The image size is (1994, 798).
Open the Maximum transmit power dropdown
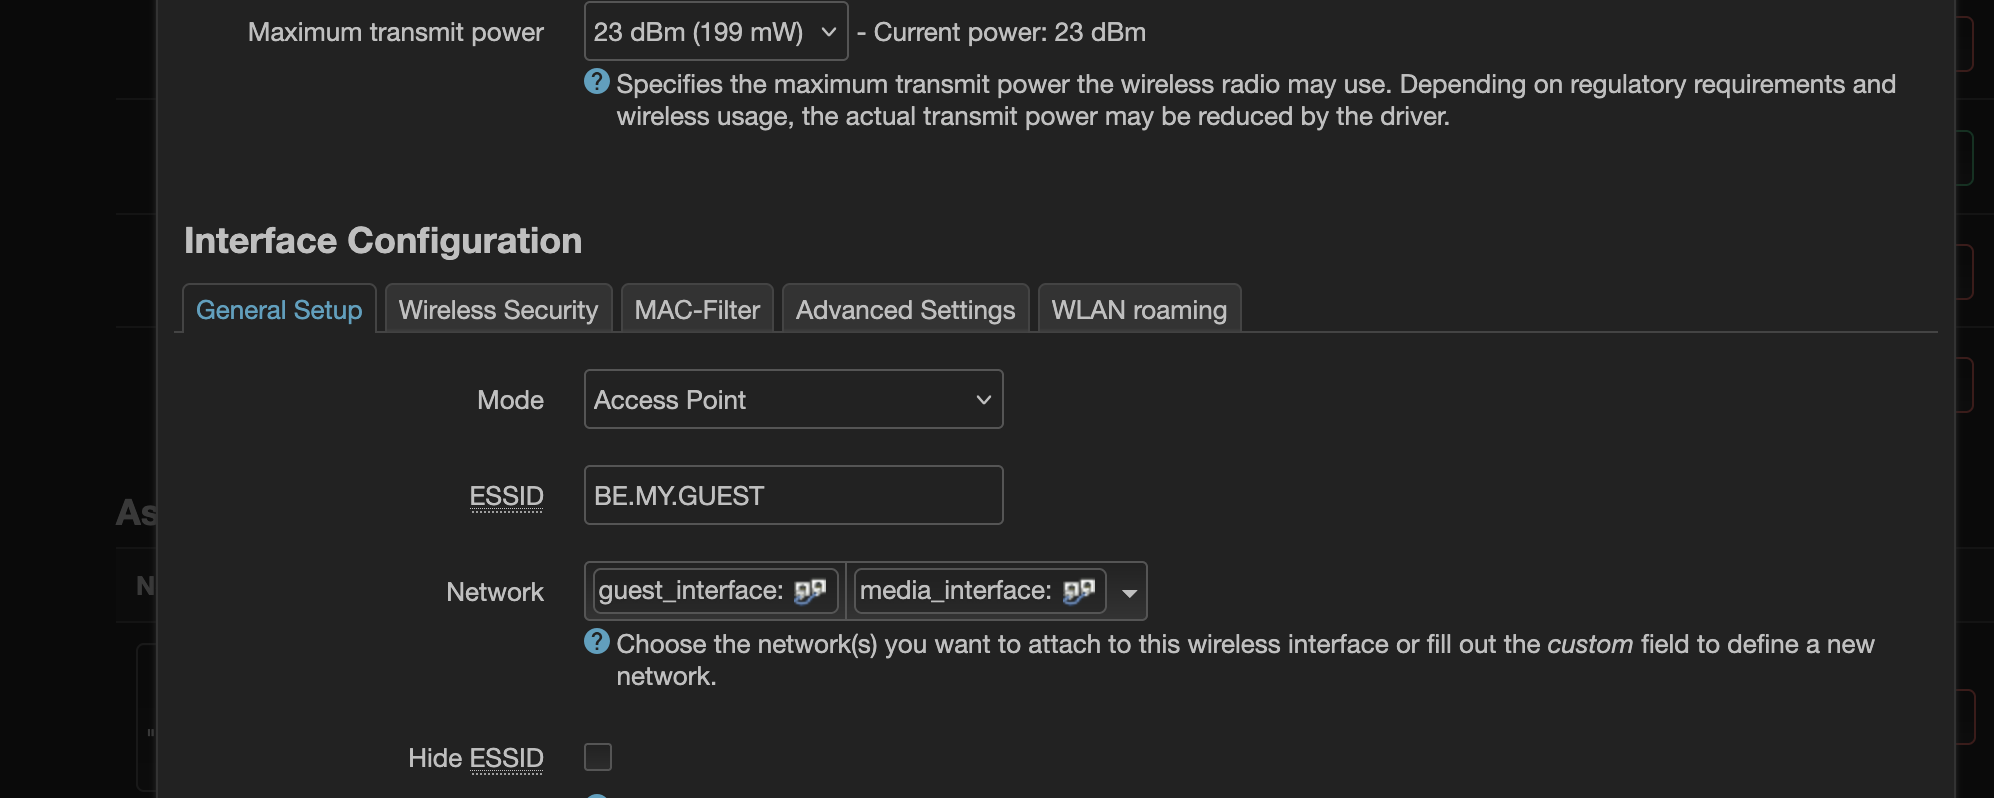716,31
